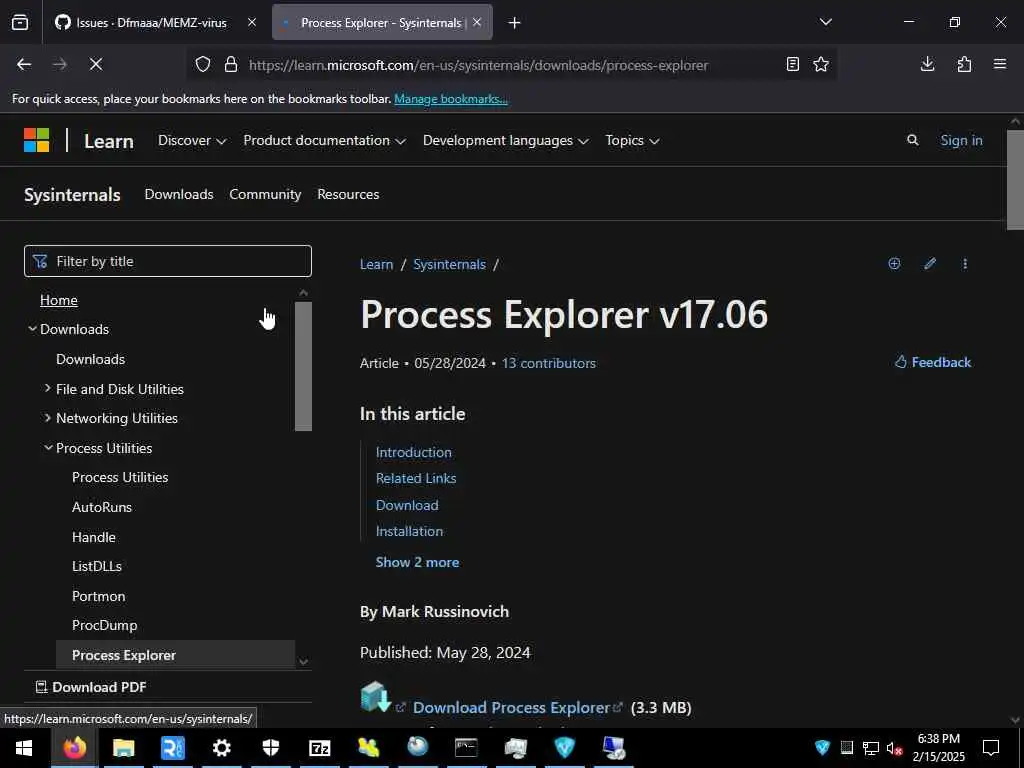Image resolution: width=1024 pixels, height=768 pixels.
Task: Click Download Process Explorer link
Action: (511, 708)
